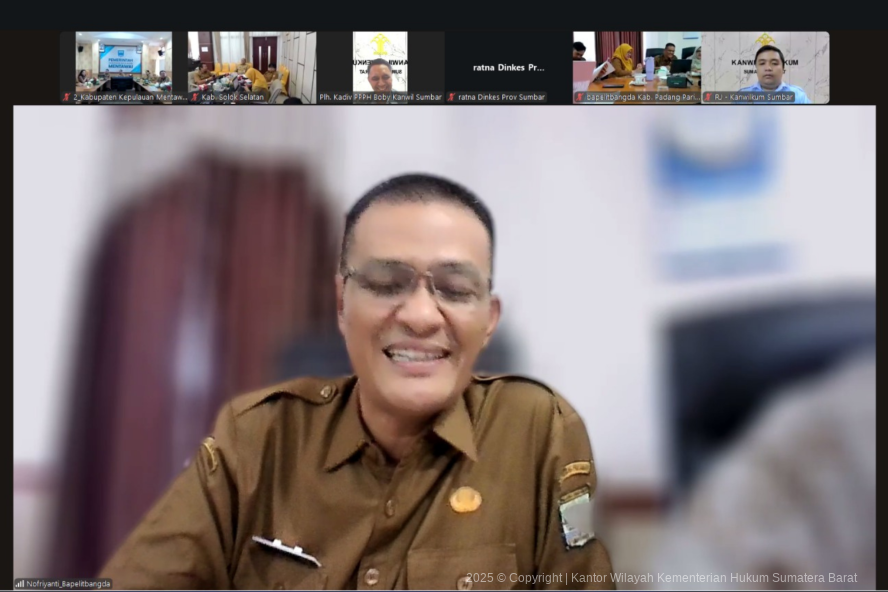The height and width of the screenshot is (592, 888).
Task: Click network signal bars icon beside Nofriyanti
Action: [x=19, y=583]
